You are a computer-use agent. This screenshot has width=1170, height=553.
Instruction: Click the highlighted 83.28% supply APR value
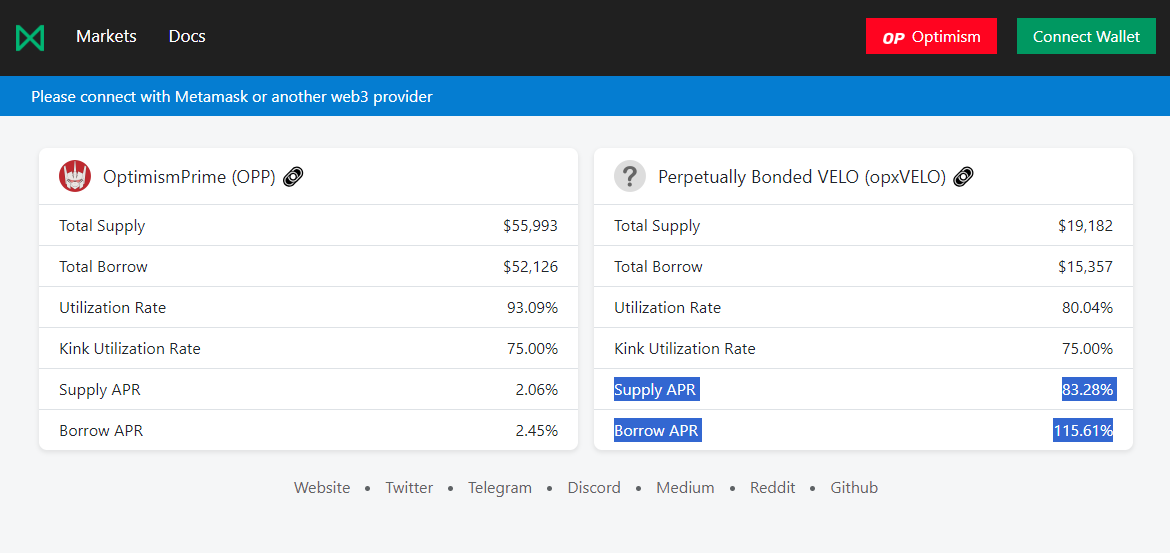(1089, 390)
